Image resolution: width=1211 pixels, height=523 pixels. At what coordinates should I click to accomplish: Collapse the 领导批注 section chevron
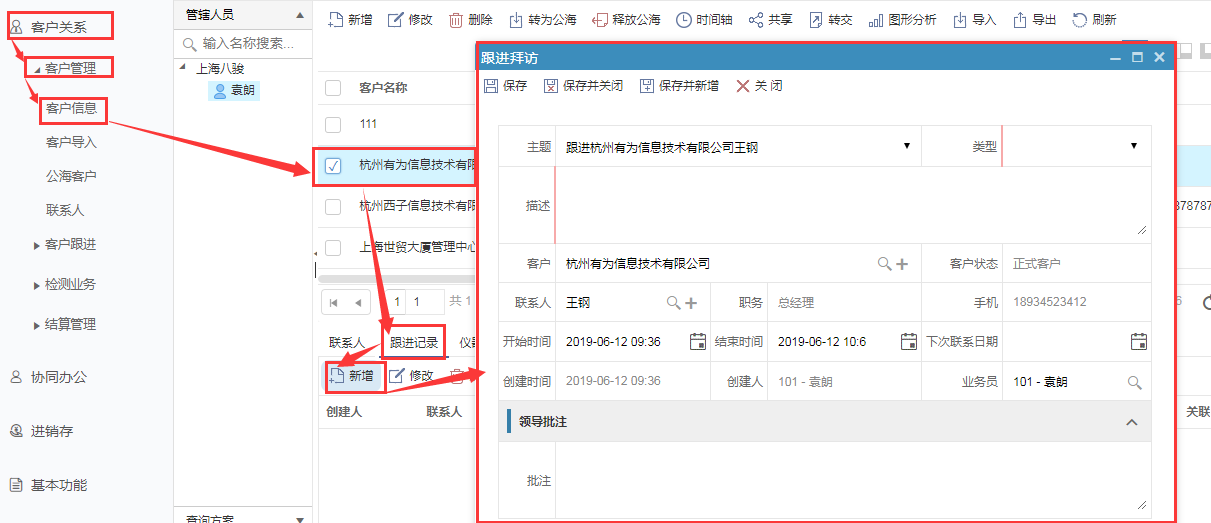point(1132,422)
